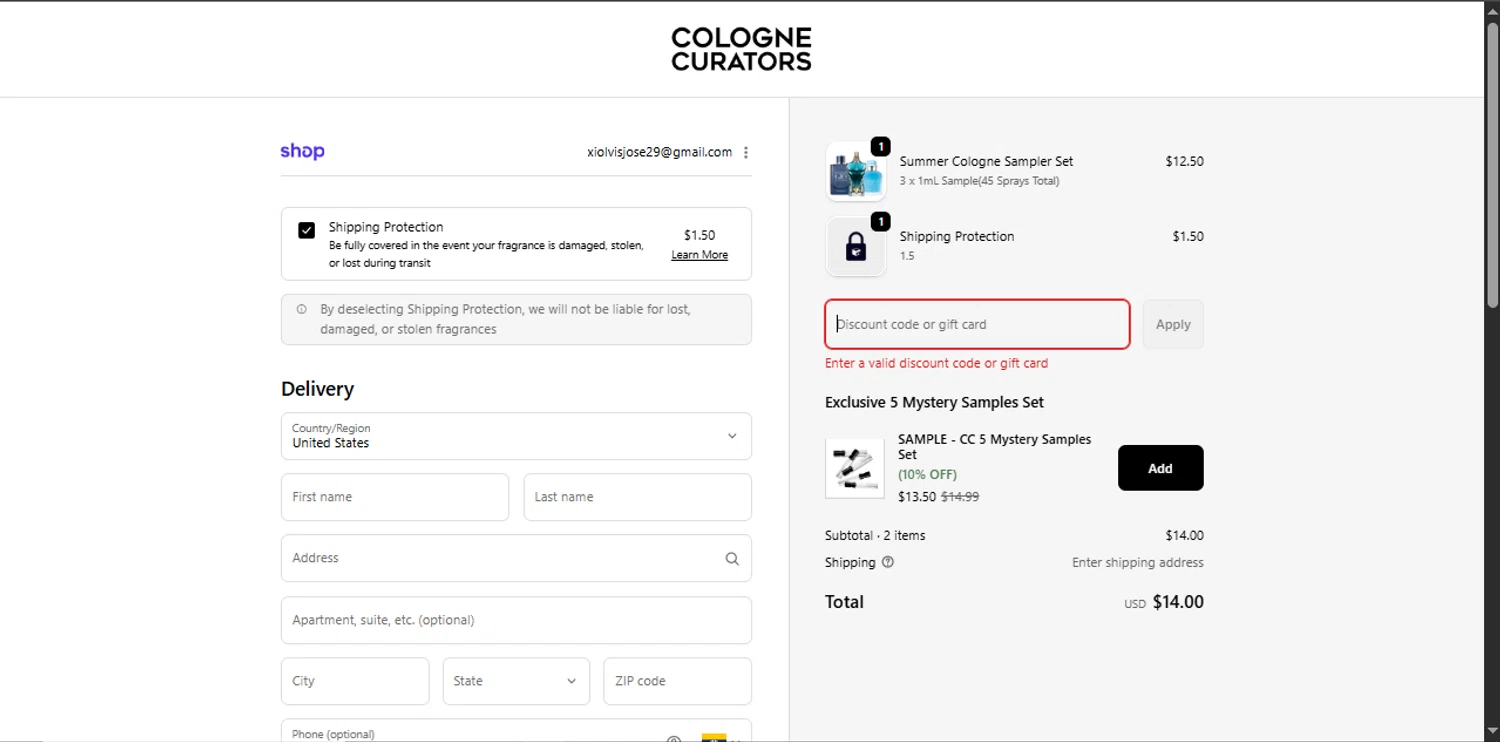Open the three-dot menu beside the email address

(746, 153)
